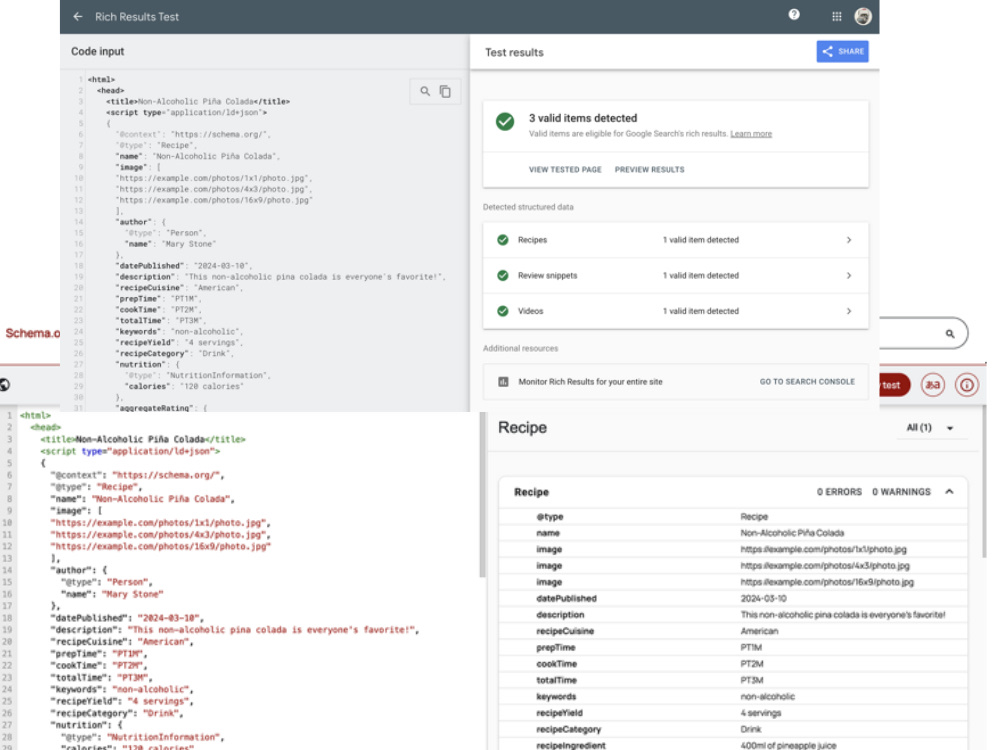Select View Tested Page tab
Image resolution: width=1000 pixels, height=750 pixels.
(x=565, y=170)
